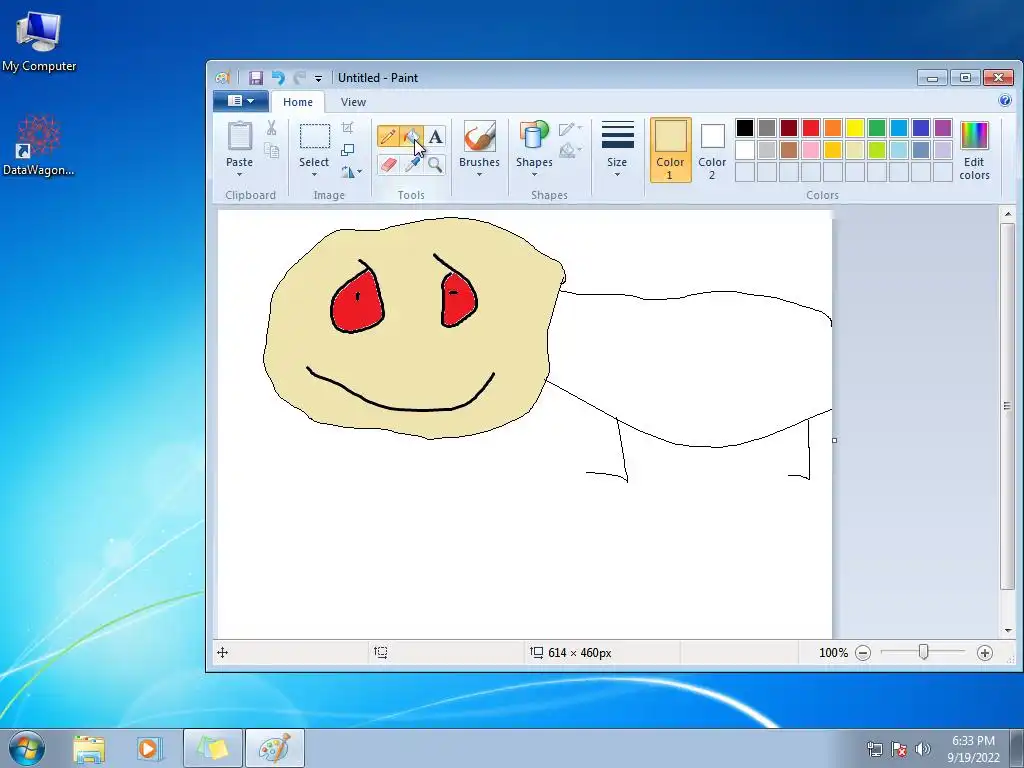Select the Text tool
This screenshot has height=768, width=1024.
(x=435, y=136)
